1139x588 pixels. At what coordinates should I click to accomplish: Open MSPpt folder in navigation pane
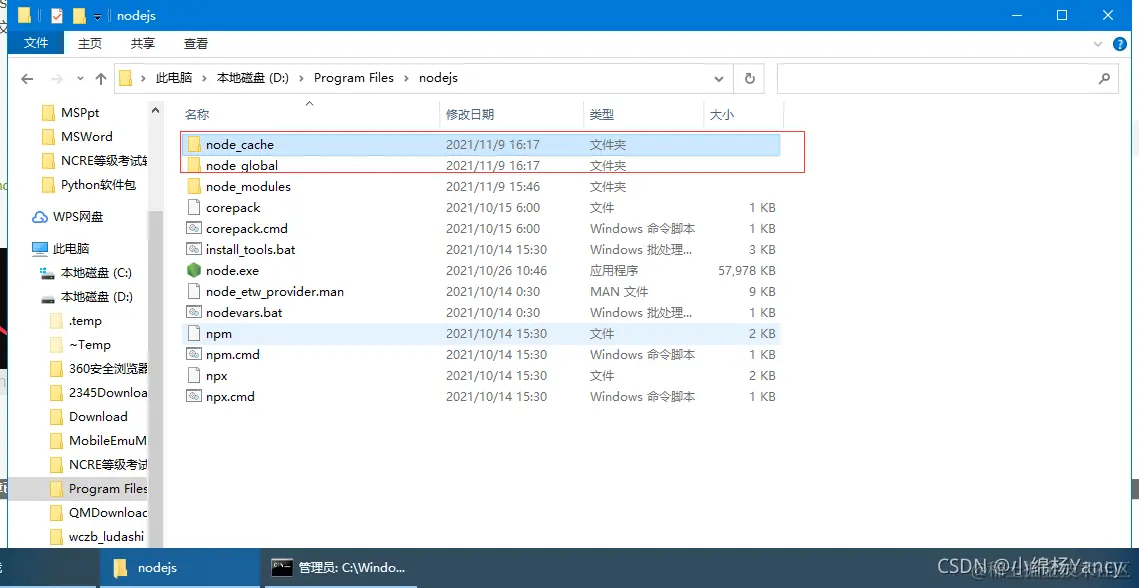click(x=80, y=113)
